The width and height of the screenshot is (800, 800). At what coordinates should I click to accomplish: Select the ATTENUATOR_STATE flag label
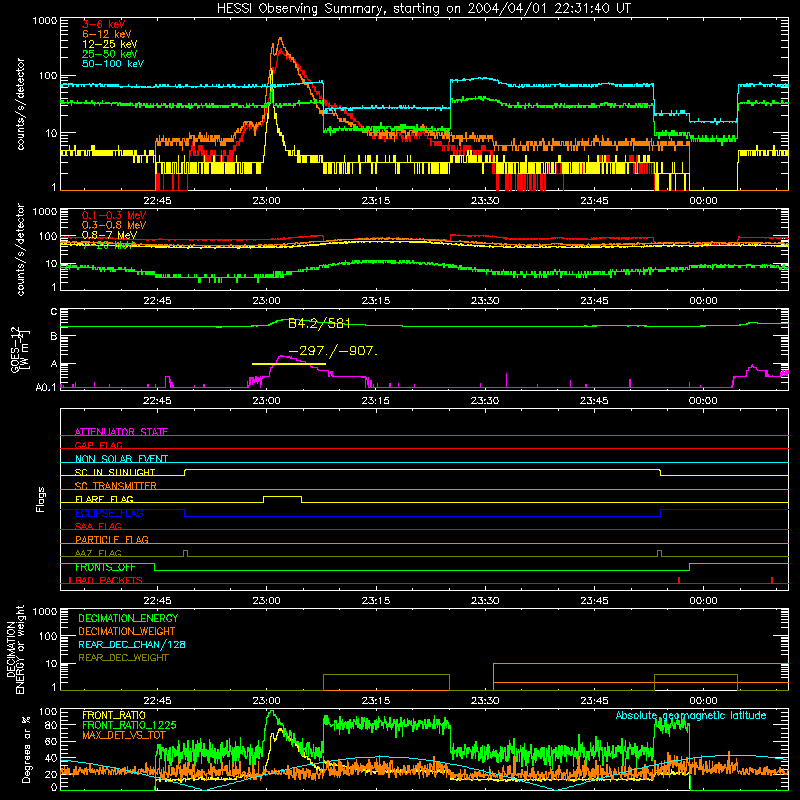[x=121, y=432]
